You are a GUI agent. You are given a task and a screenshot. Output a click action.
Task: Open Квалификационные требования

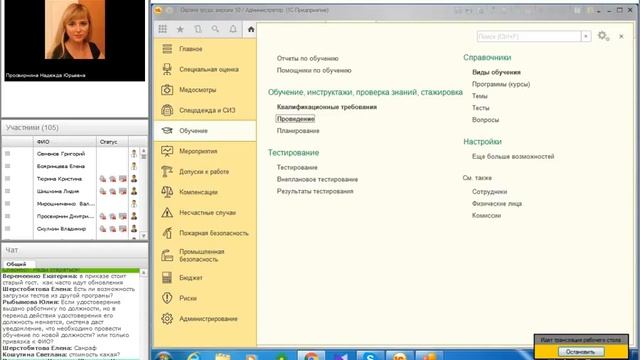pos(327,107)
